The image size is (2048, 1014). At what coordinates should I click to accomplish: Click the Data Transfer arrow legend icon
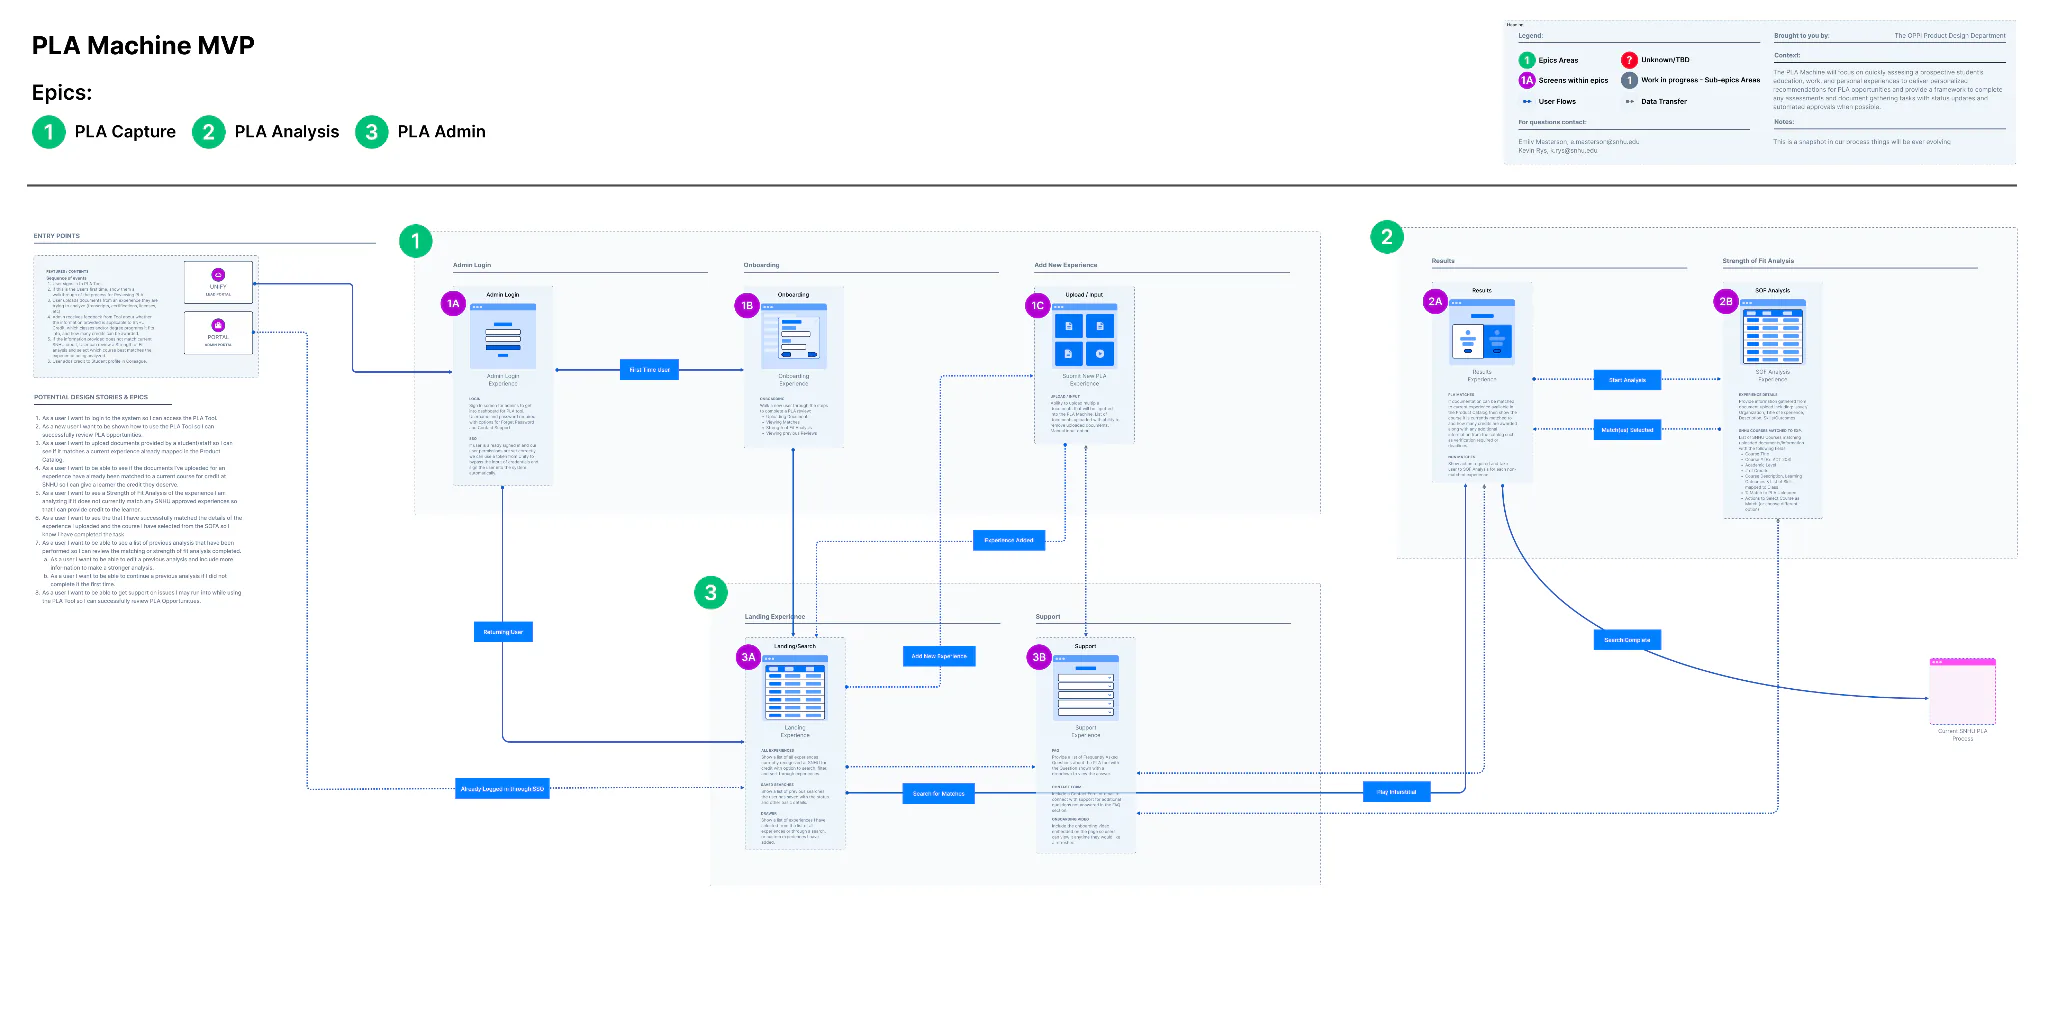point(1630,101)
